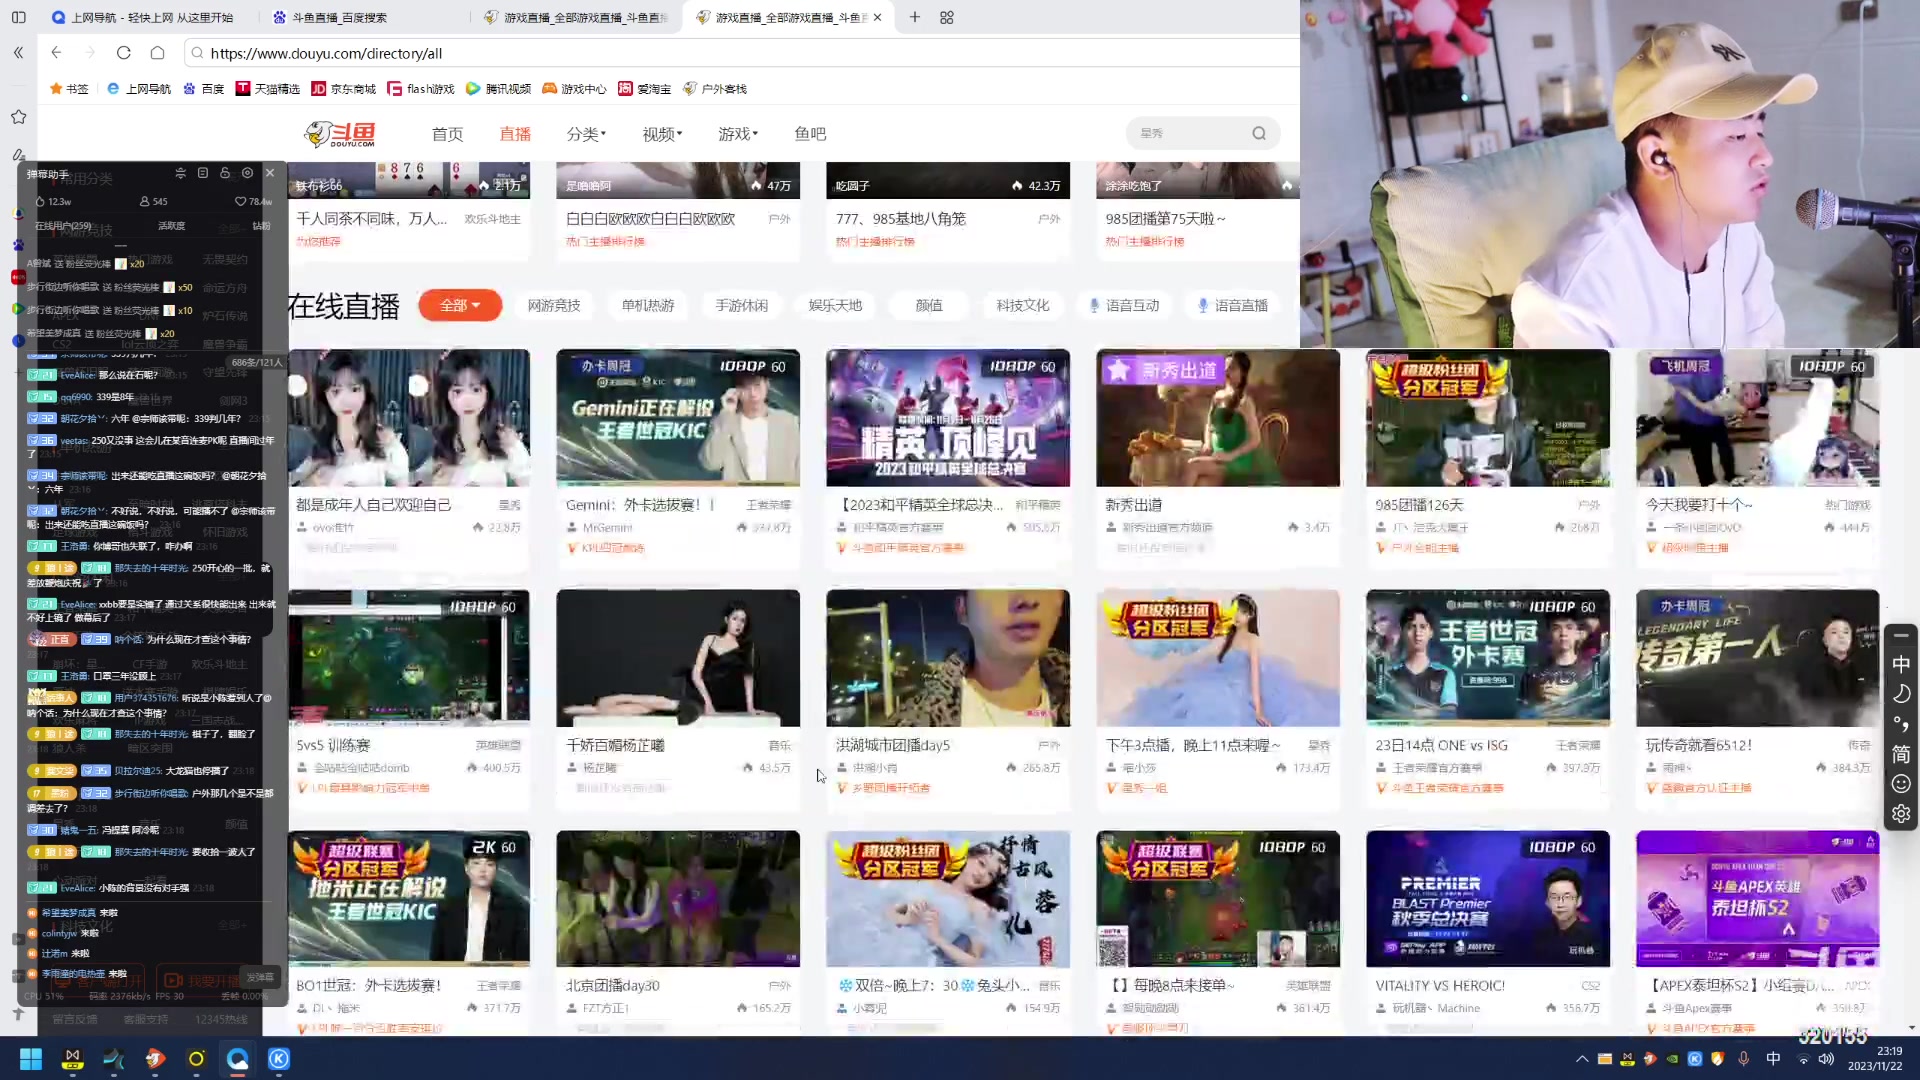The width and height of the screenshot is (1920, 1080).
Task: Open the 京东商城 bookmark
Action: pos(344,89)
